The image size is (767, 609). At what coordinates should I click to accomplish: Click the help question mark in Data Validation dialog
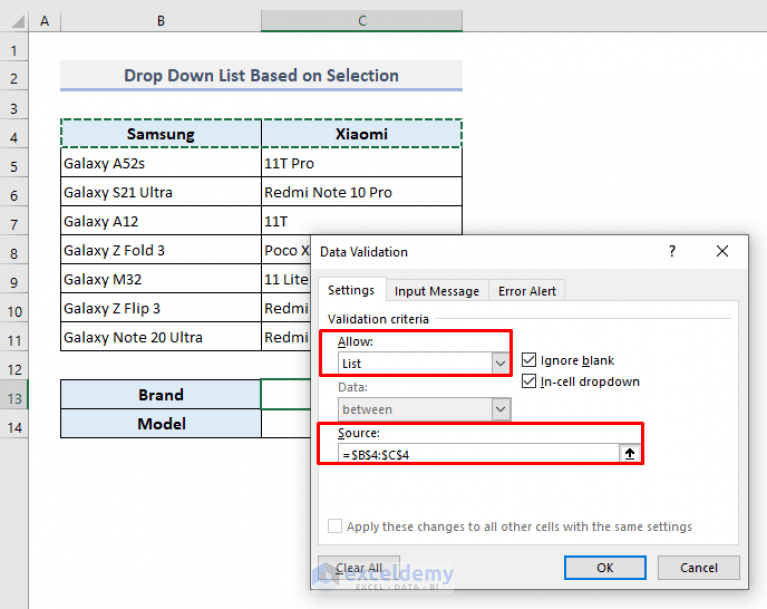point(672,251)
